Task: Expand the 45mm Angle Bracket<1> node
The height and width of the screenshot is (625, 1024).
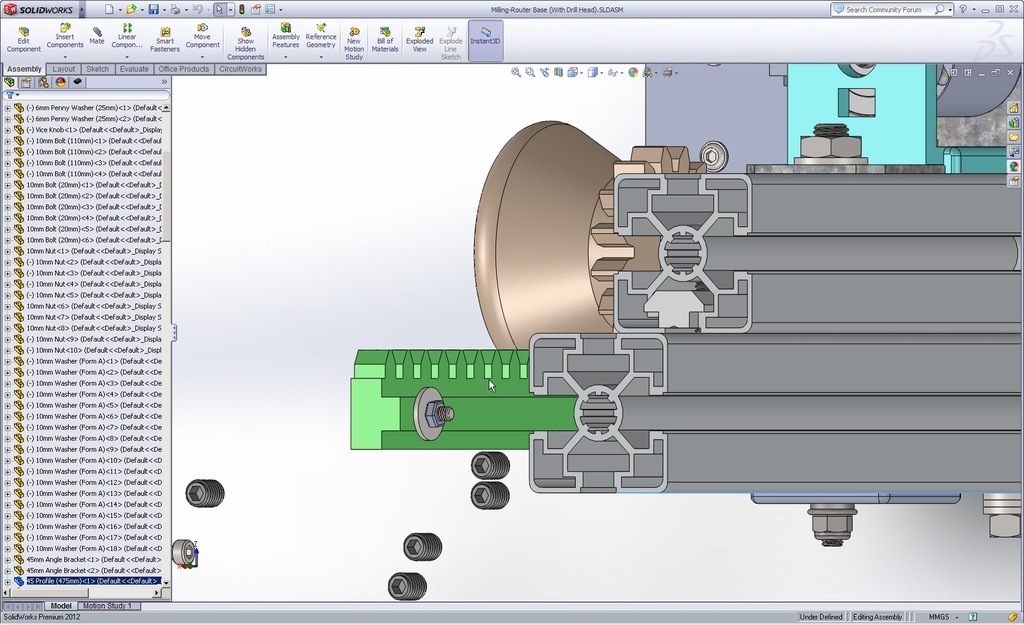Action: (8, 559)
